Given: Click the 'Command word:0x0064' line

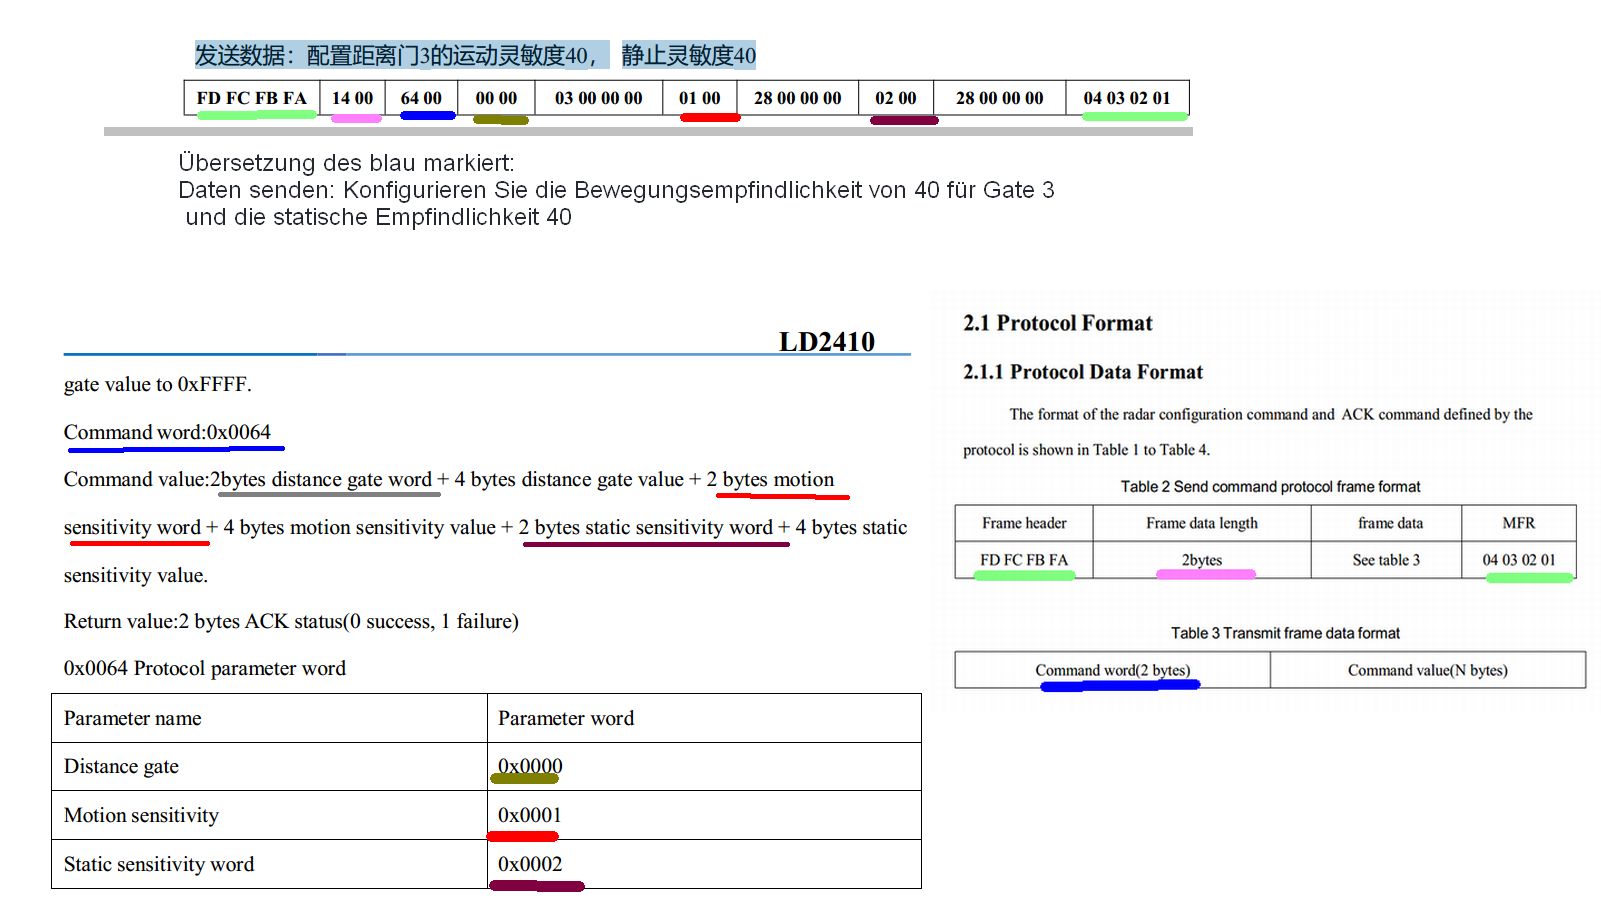Looking at the screenshot, I should pos(167,432).
